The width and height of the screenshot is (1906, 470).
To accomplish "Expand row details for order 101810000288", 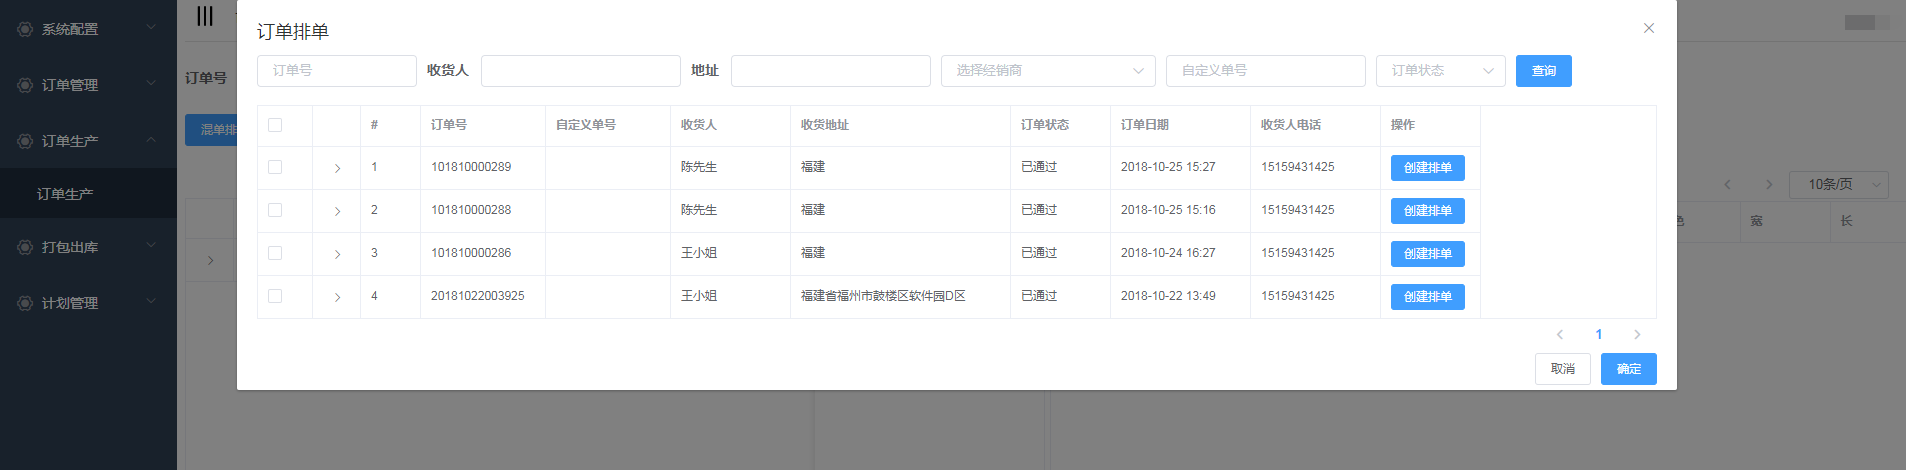I will pos(337,211).
